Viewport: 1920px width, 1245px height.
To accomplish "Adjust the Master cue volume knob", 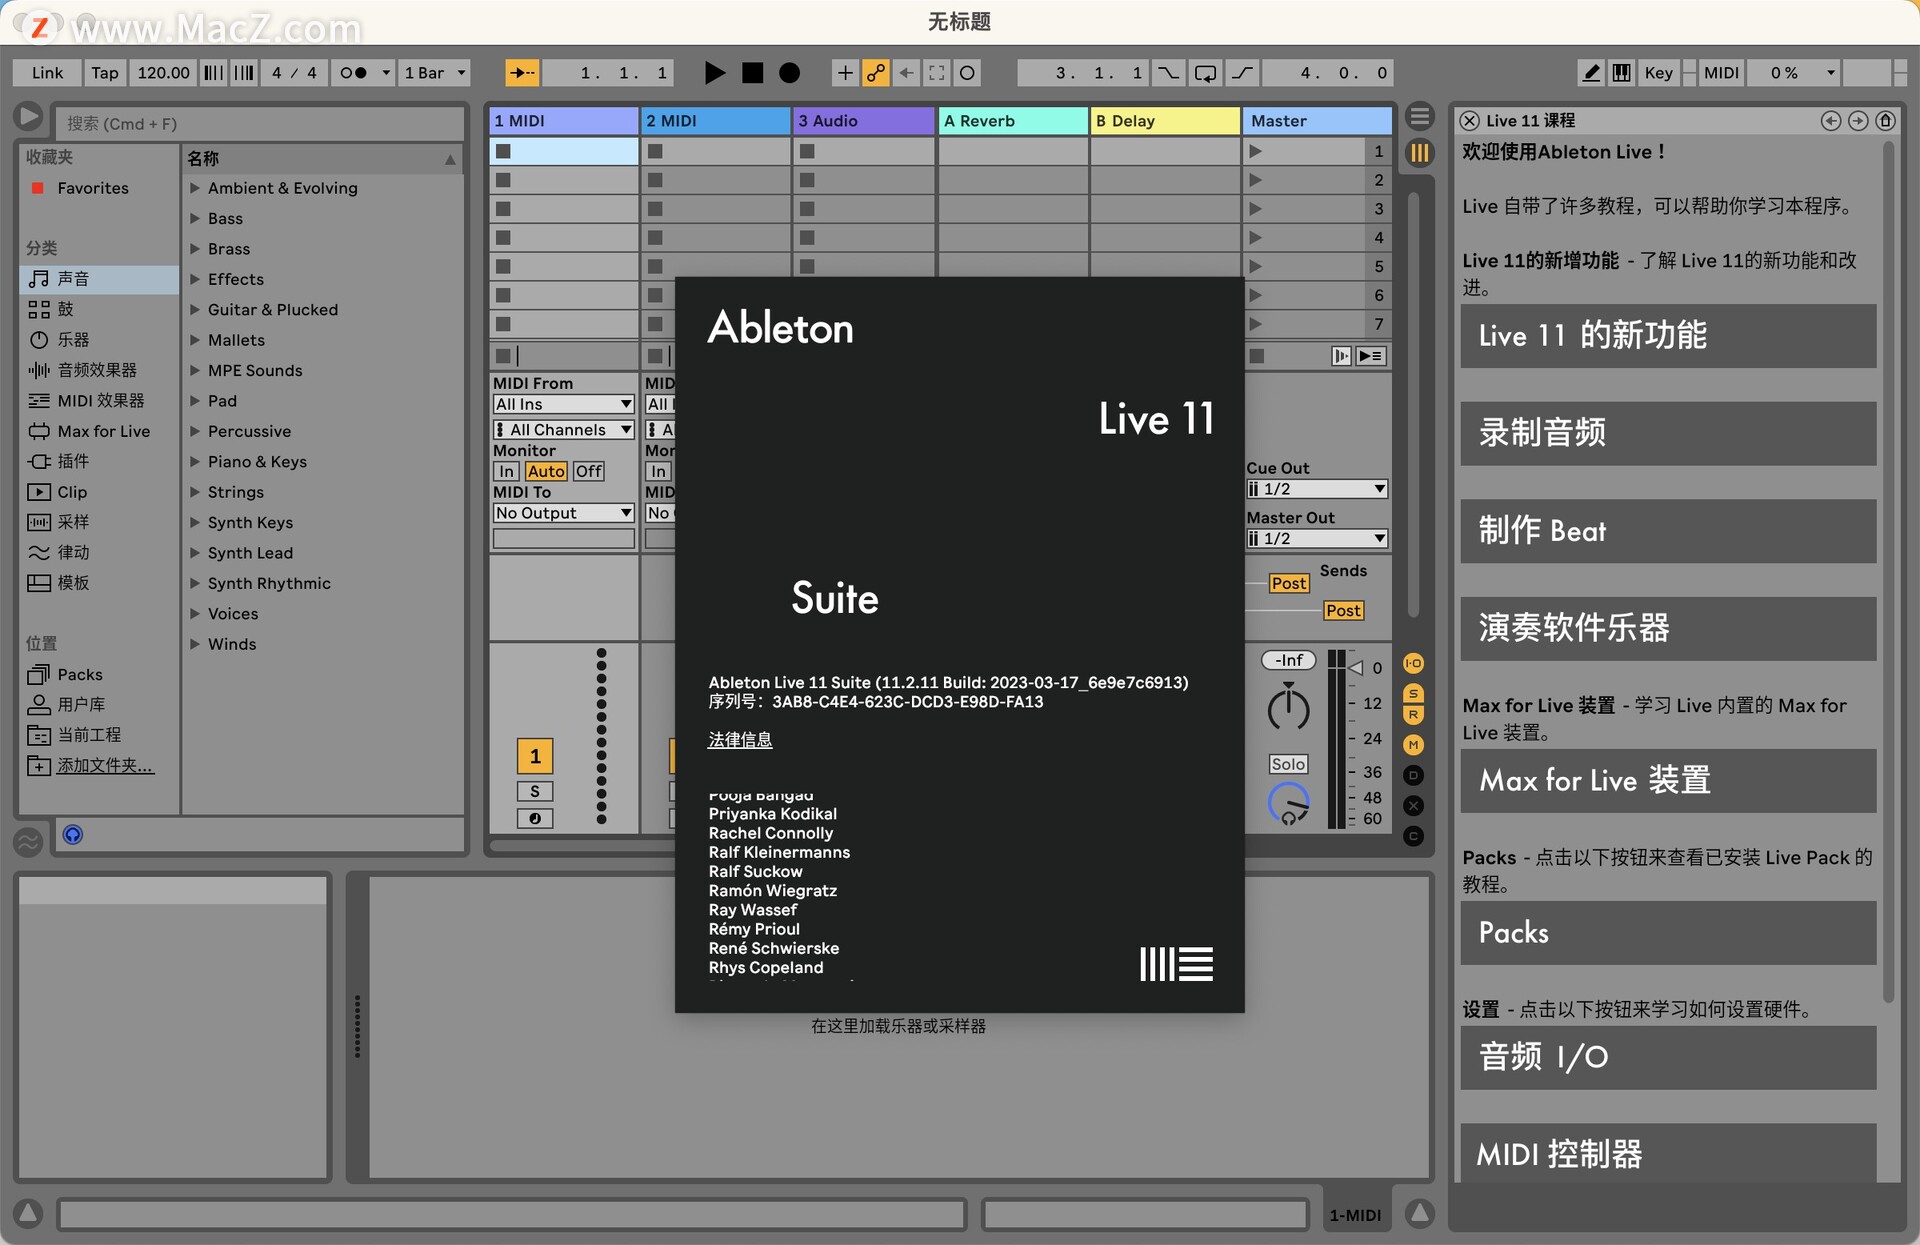I will [1288, 804].
